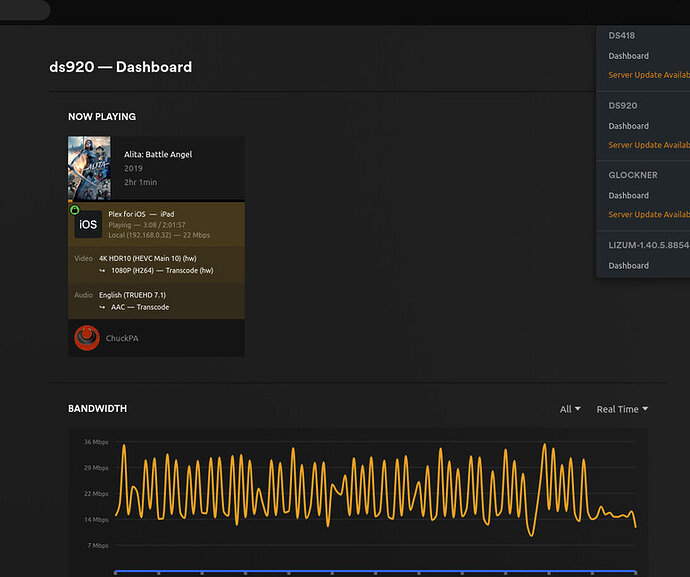Click the ds920 — Dashboard page title
Image resolution: width=690 pixels, height=577 pixels.
tap(121, 67)
